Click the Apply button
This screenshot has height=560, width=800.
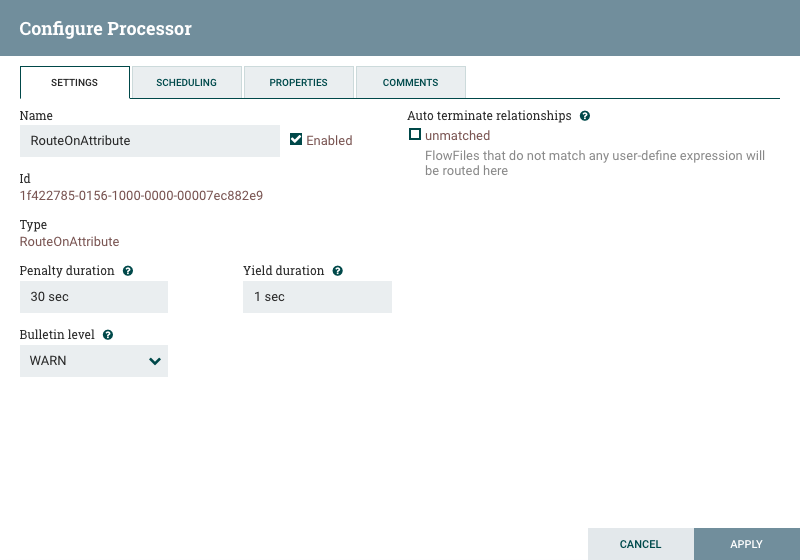[746, 544]
